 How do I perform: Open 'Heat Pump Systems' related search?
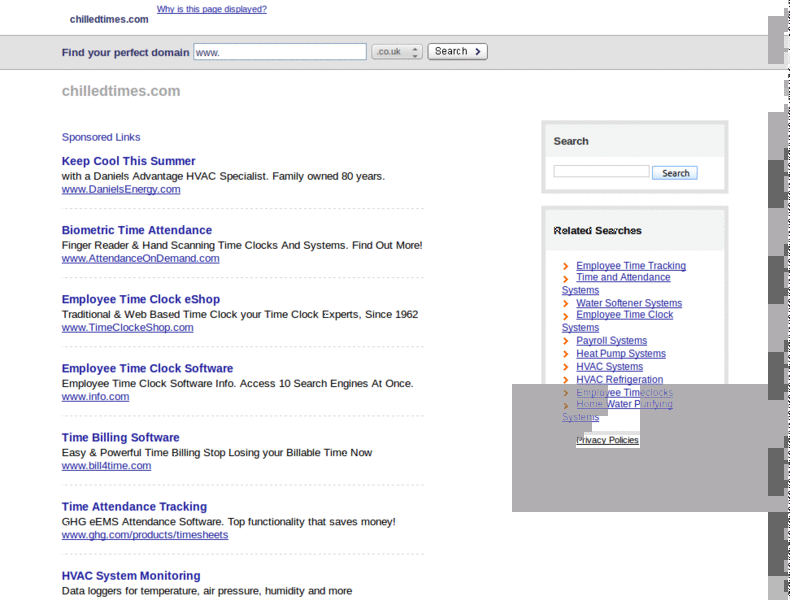[x=620, y=354]
